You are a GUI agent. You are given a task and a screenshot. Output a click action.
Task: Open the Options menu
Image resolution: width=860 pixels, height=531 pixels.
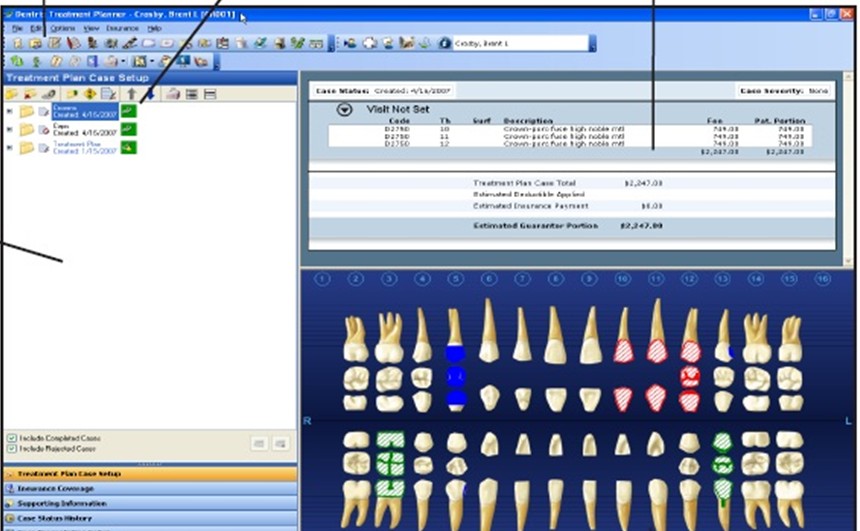(x=62, y=29)
